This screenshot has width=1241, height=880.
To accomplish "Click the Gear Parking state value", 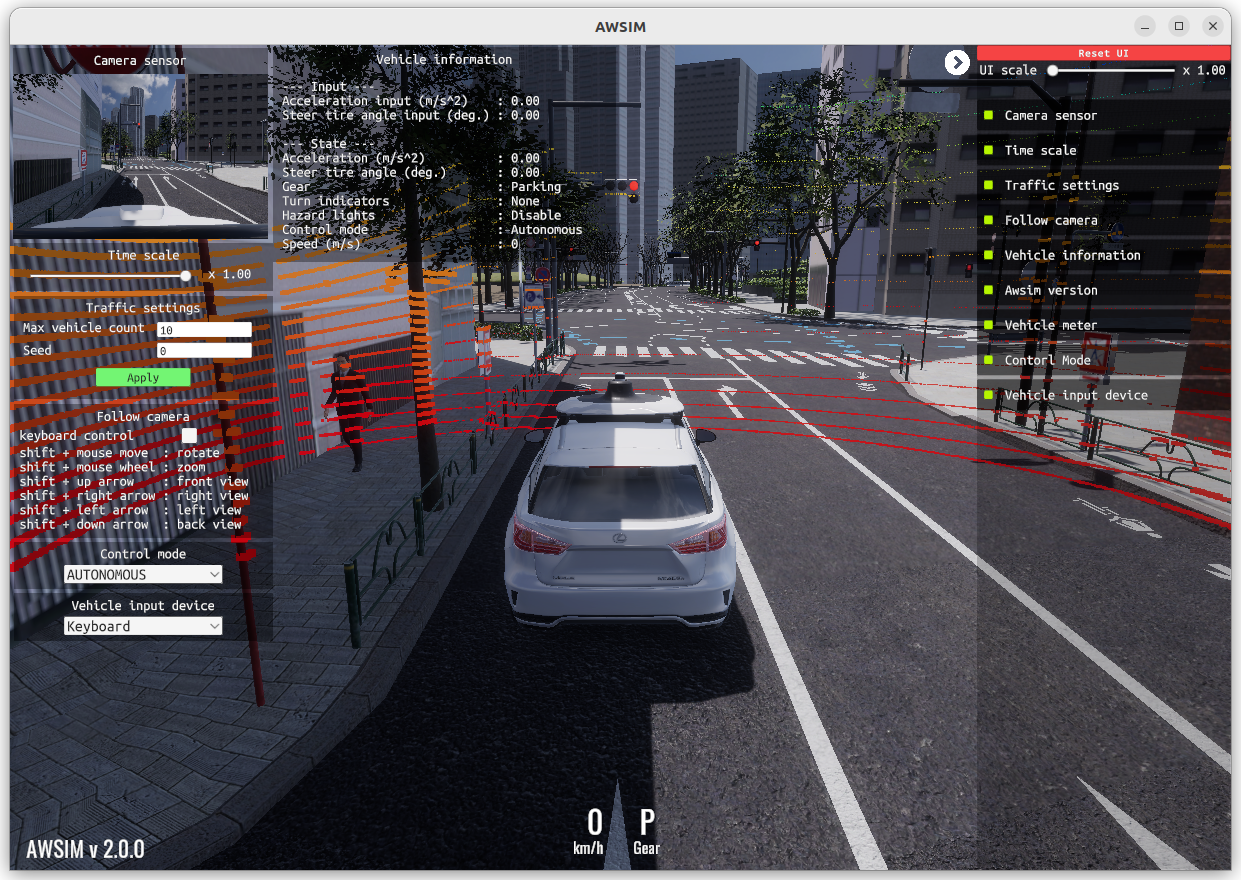I will coord(536,187).
